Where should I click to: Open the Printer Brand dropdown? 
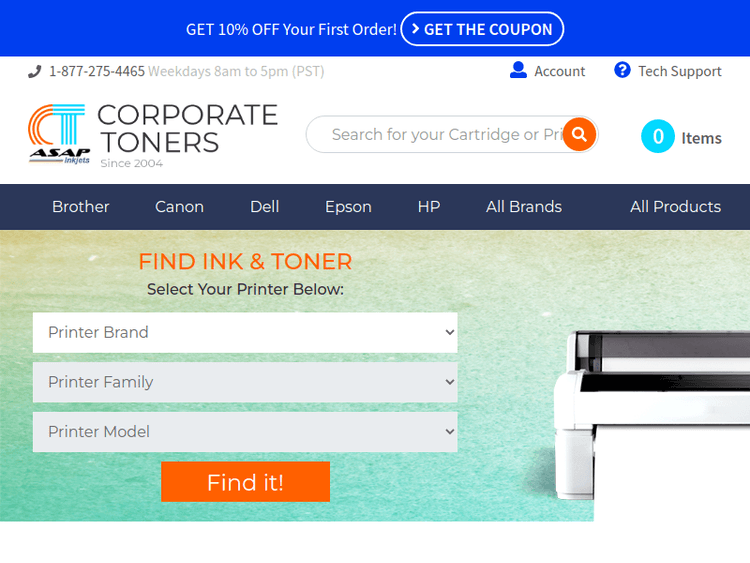pos(245,332)
